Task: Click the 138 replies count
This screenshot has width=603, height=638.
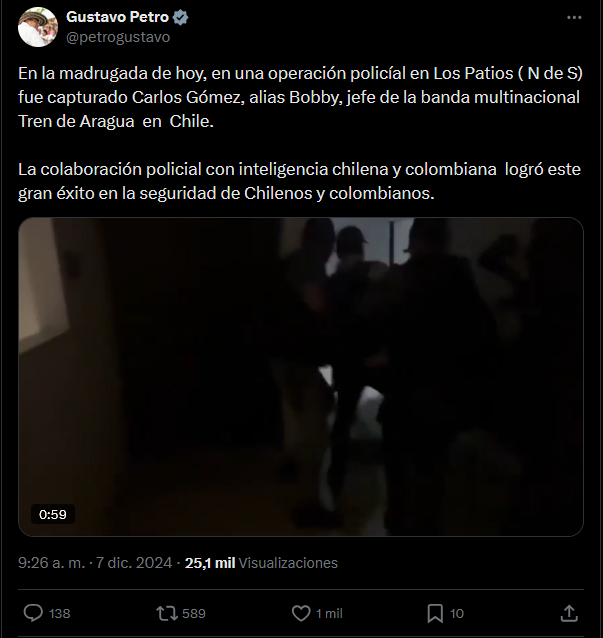Action: [x=59, y=614]
